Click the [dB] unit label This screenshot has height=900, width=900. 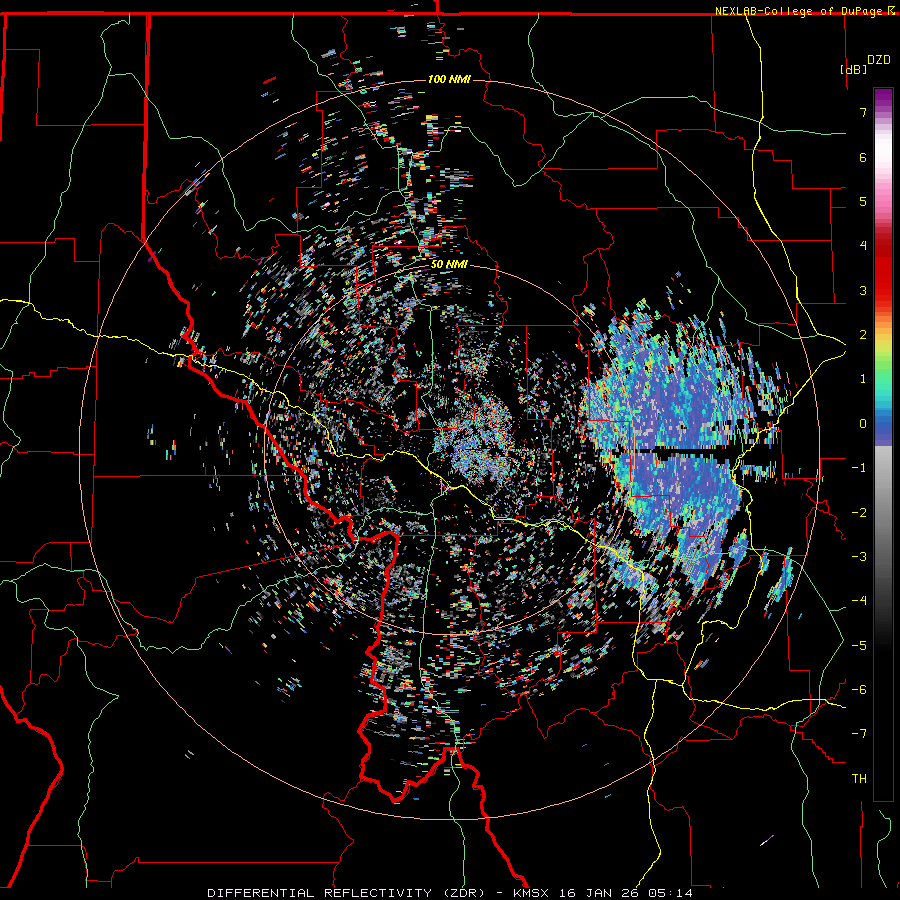[x=853, y=69]
